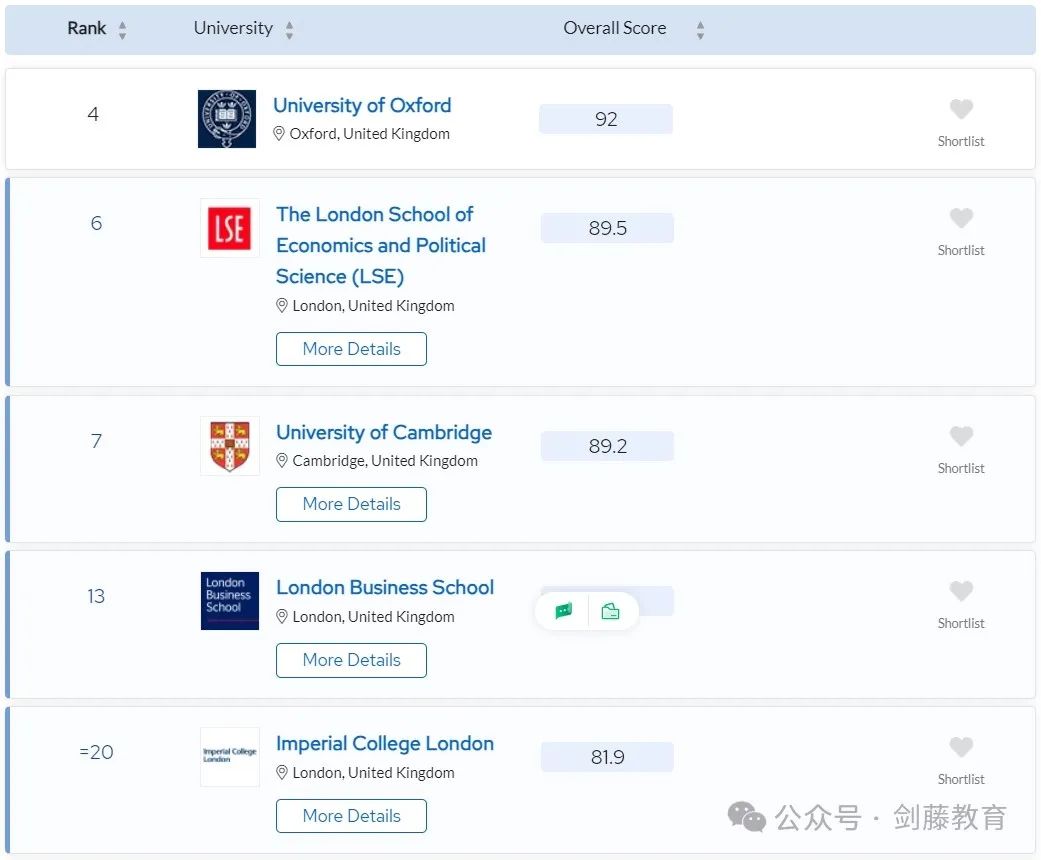Screen dimensions: 1041x860
Task: Click rank =20 in Imperial College row
Action: click(x=96, y=752)
